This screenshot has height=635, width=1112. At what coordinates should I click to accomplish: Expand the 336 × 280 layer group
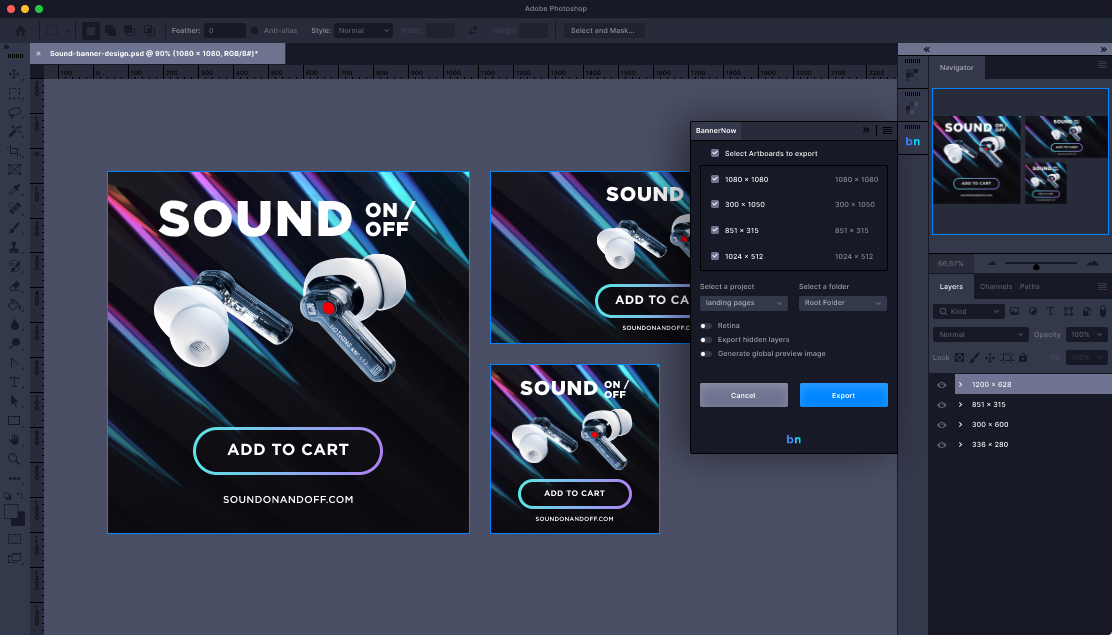click(x=960, y=445)
